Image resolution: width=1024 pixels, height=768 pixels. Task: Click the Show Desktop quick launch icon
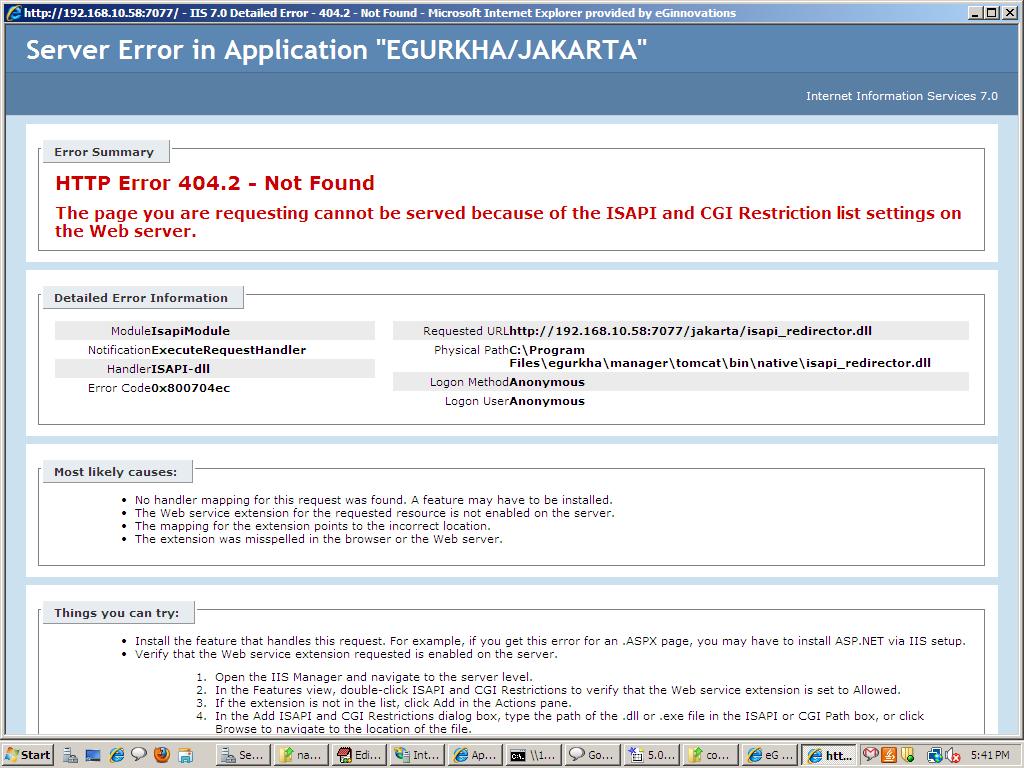(x=93, y=756)
